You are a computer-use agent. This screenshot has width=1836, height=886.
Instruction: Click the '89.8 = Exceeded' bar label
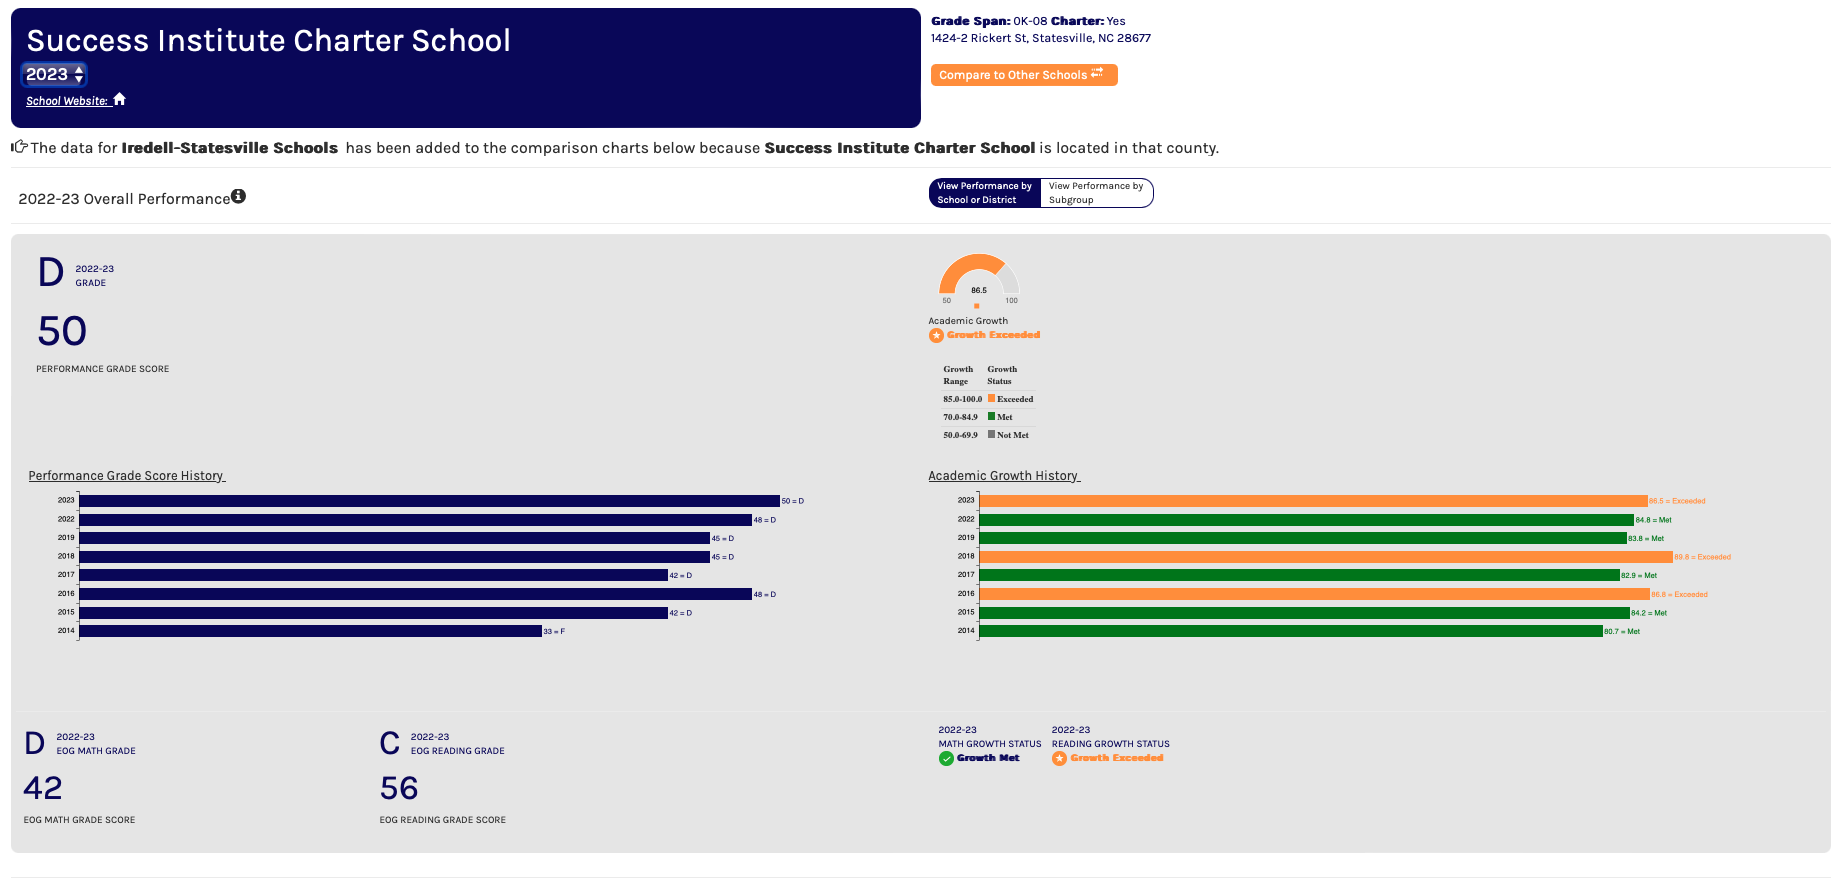point(1703,557)
